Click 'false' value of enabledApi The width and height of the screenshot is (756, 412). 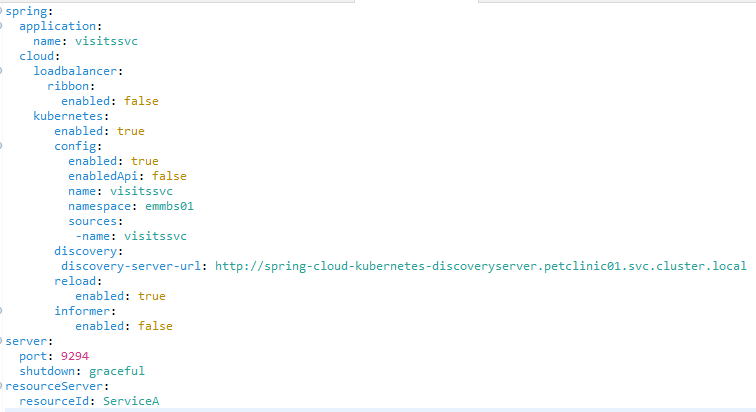coord(169,176)
